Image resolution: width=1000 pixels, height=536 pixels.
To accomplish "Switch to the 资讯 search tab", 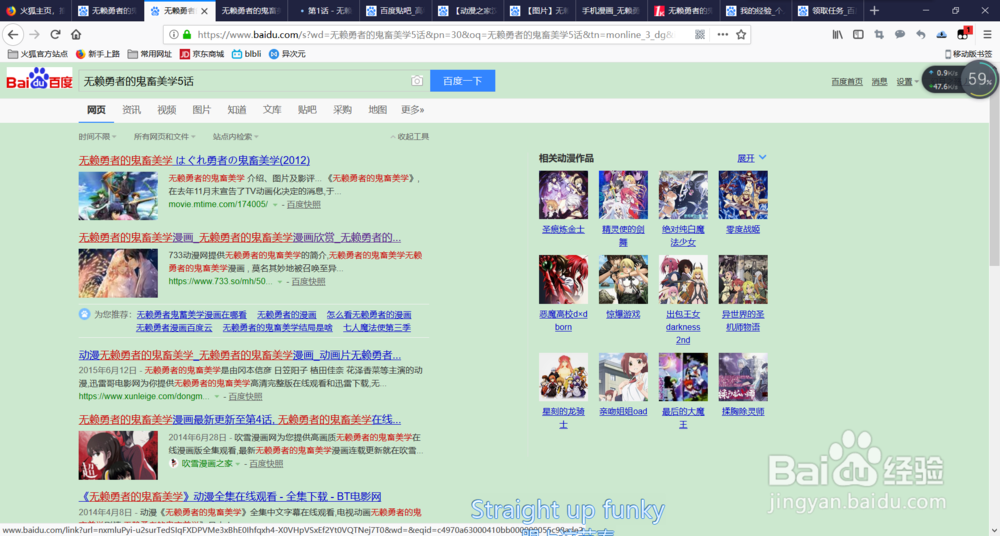I will (x=131, y=110).
